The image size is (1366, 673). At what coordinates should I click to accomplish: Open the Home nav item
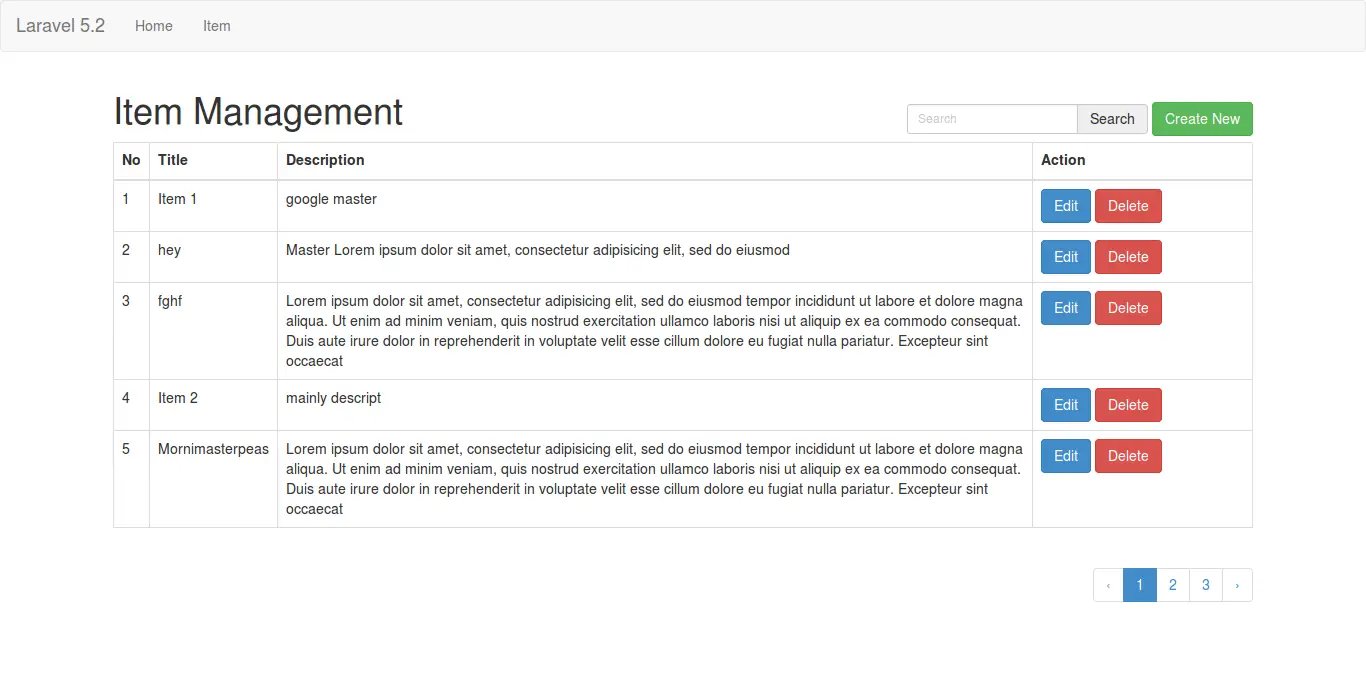tap(154, 26)
